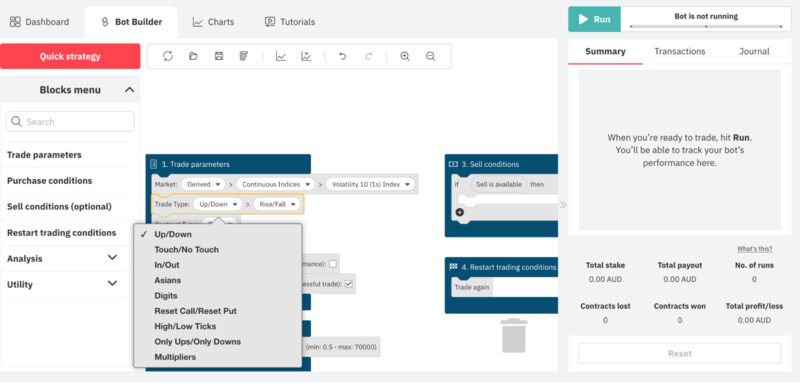Open the Rise/Fall dropdown
800x385 pixels.
(x=276, y=204)
